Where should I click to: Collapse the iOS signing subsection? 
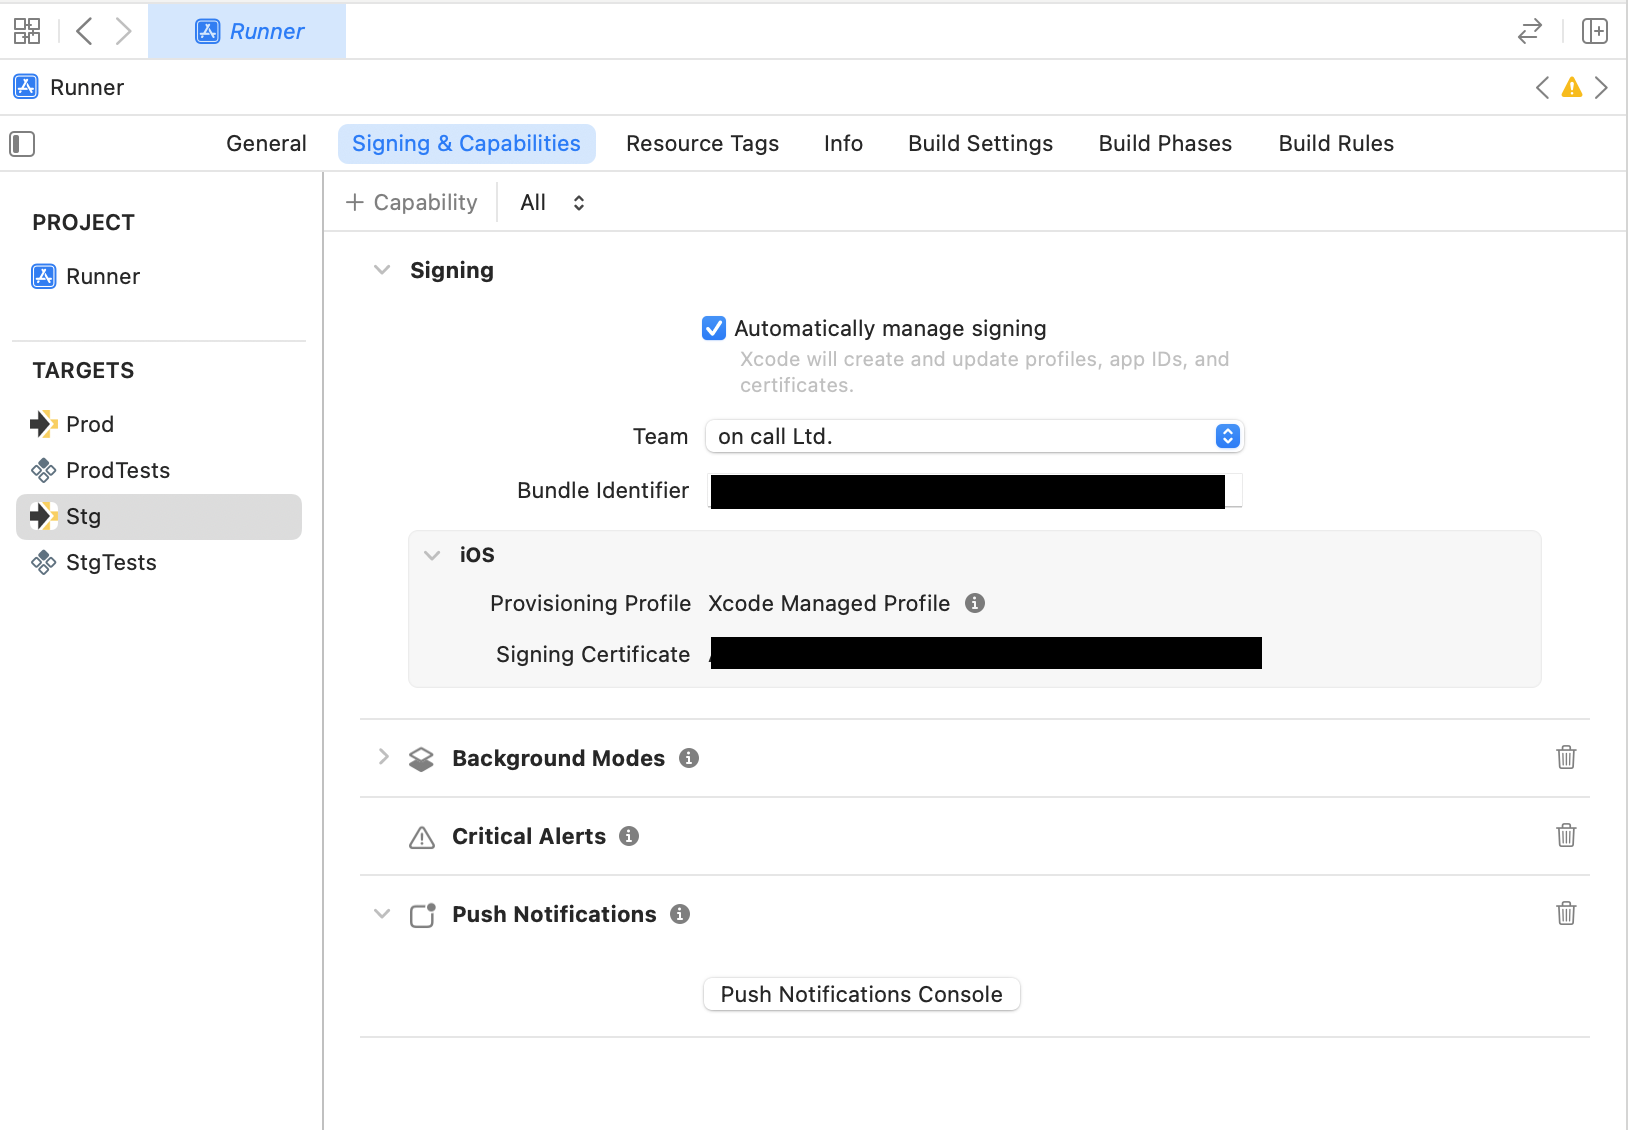[432, 555]
